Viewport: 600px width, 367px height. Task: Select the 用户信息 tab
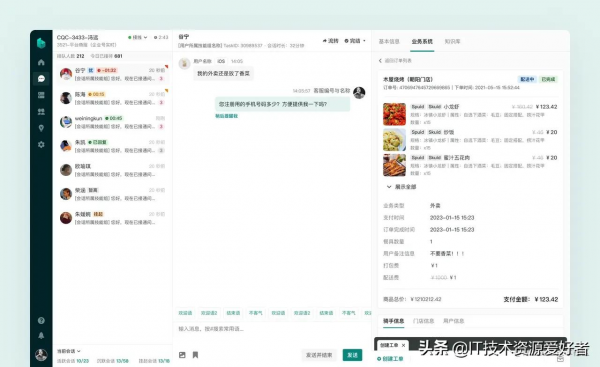(453, 321)
